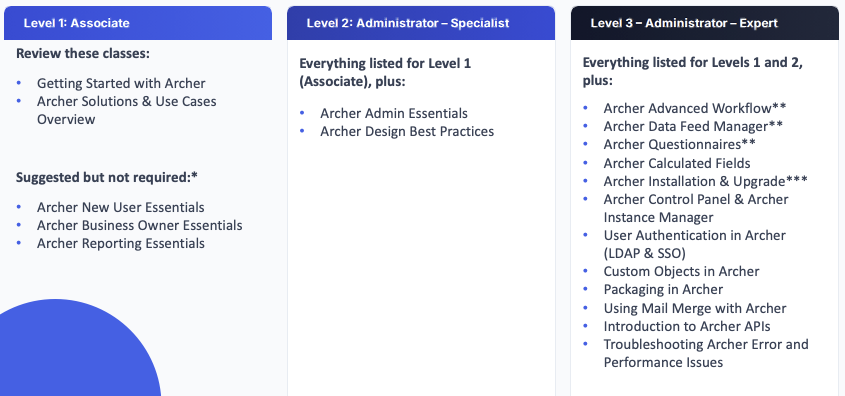Open Introduction to Archer APIs class
The width and height of the screenshot is (845, 396).
click(687, 326)
